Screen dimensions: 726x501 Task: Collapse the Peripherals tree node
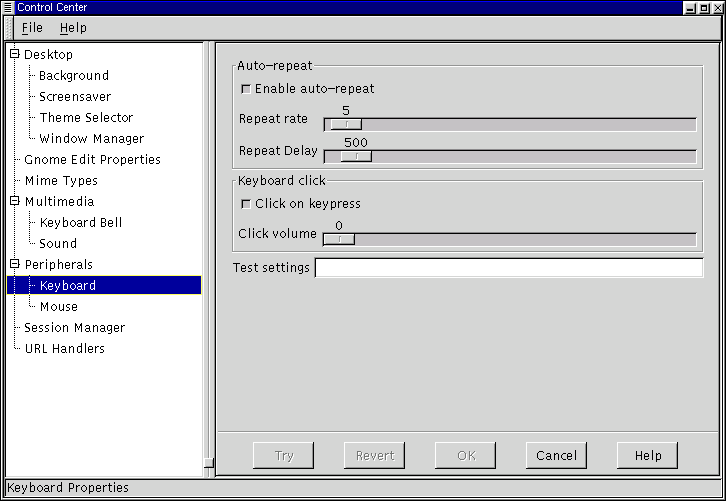[14, 264]
